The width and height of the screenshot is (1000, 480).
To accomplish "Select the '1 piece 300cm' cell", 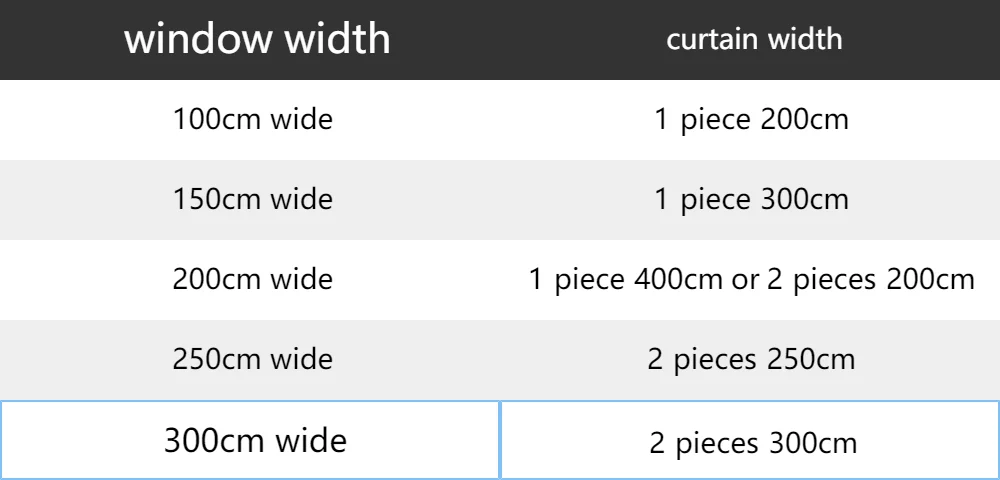I will pos(751,200).
